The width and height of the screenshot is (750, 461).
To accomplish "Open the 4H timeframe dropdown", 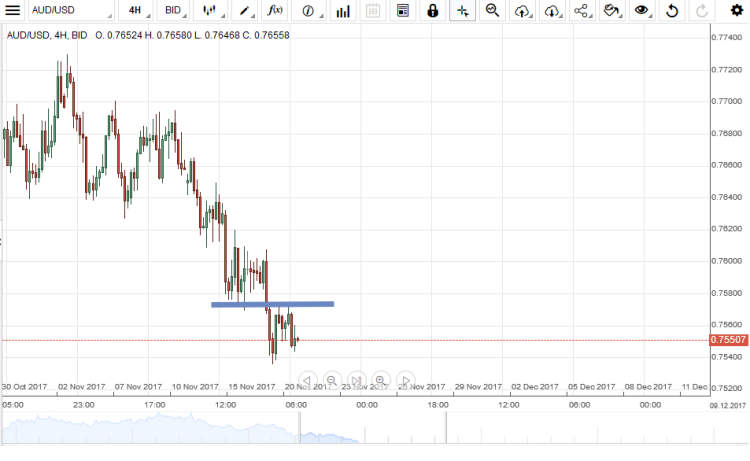I will (135, 10).
